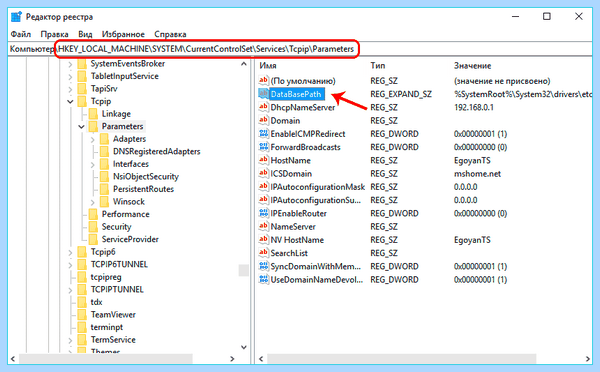This screenshot has width=600, height=372.
Task: Open the Избранное menu
Action: 123,34
